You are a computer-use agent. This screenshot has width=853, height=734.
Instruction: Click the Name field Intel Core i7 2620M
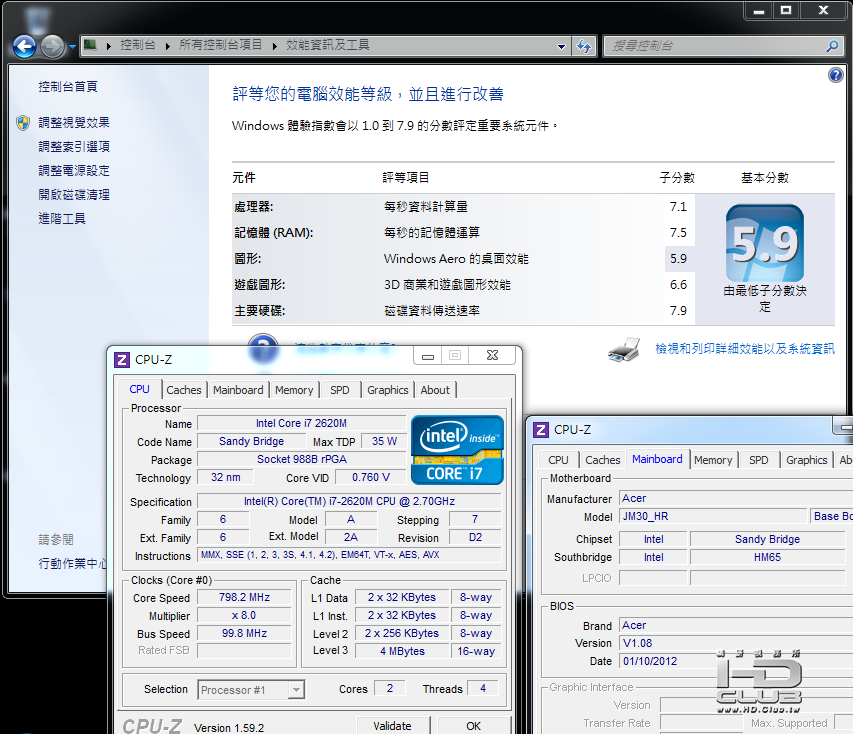[301, 423]
